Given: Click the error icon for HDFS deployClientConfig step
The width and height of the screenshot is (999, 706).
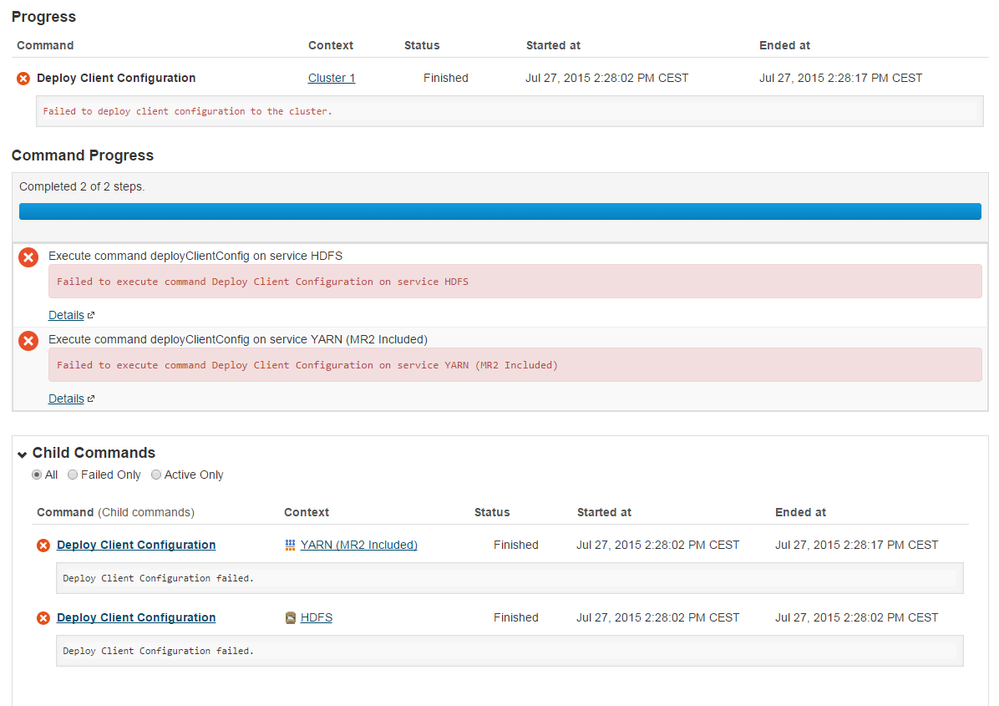Looking at the screenshot, I should tap(28, 257).
